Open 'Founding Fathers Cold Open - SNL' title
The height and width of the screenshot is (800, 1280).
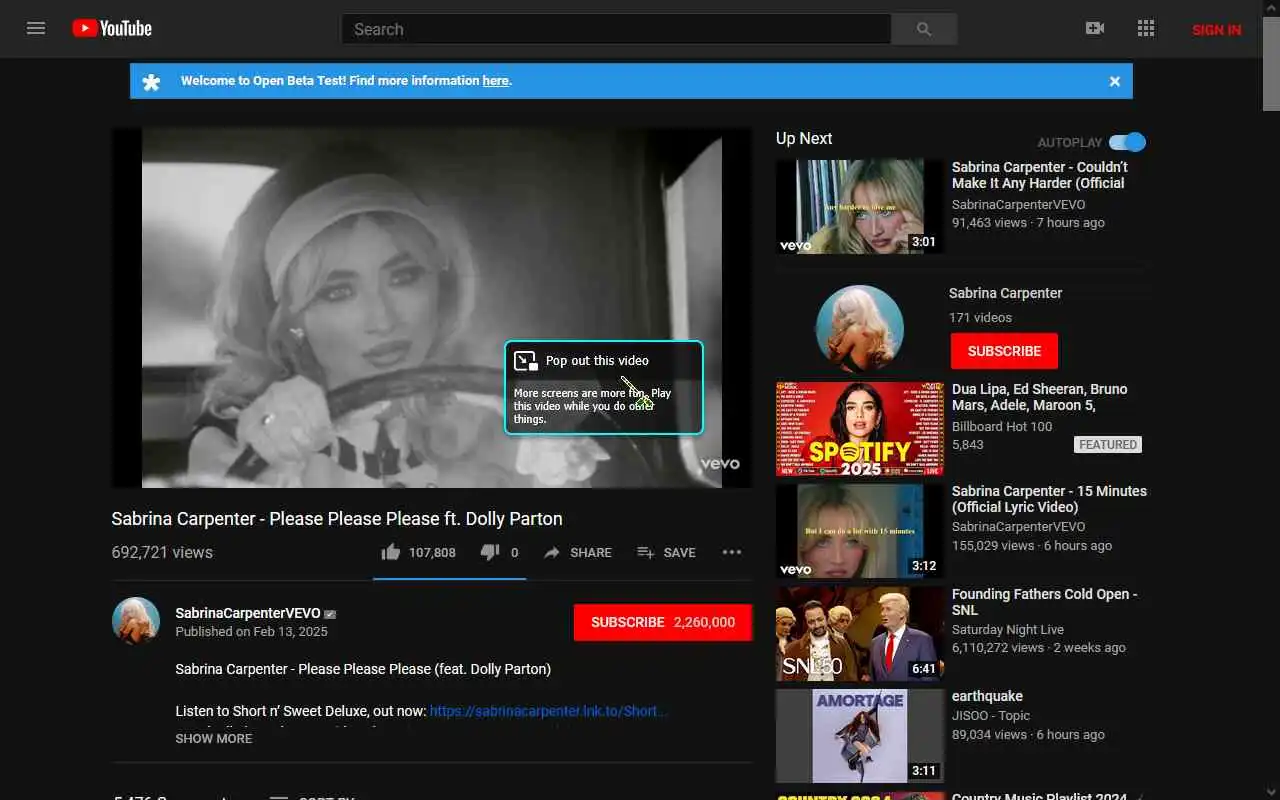(x=1045, y=602)
